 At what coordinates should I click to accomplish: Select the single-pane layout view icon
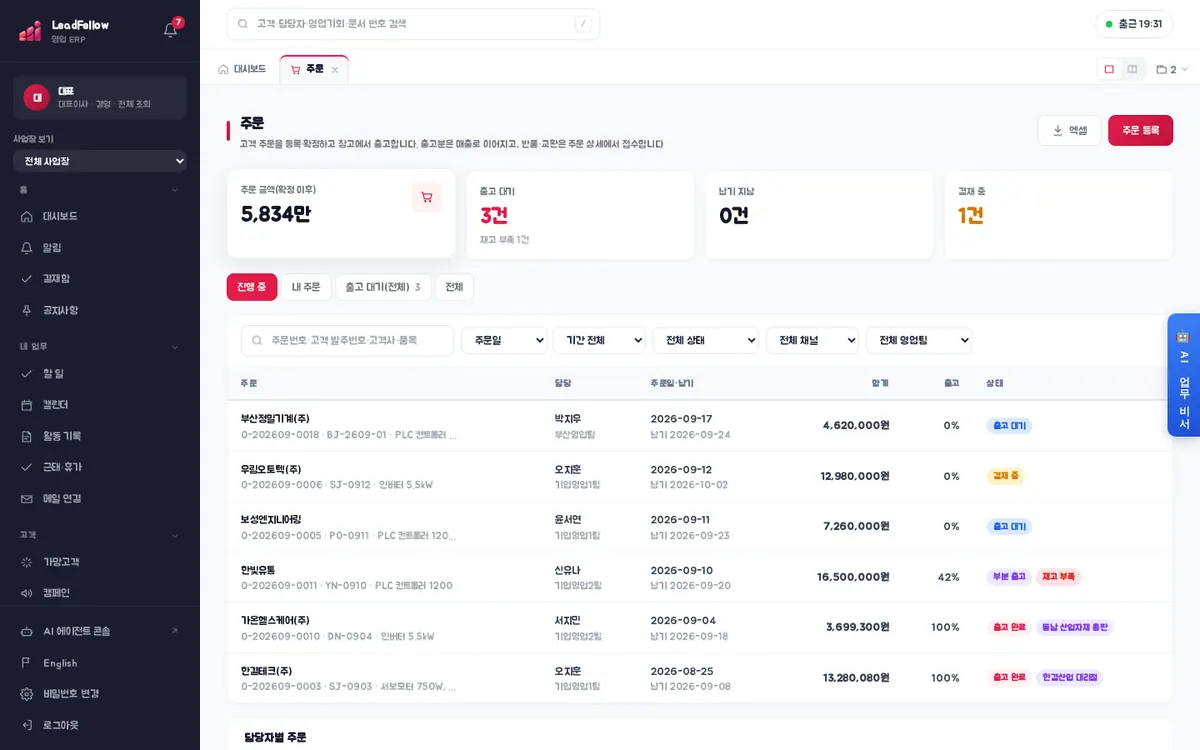1109,69
